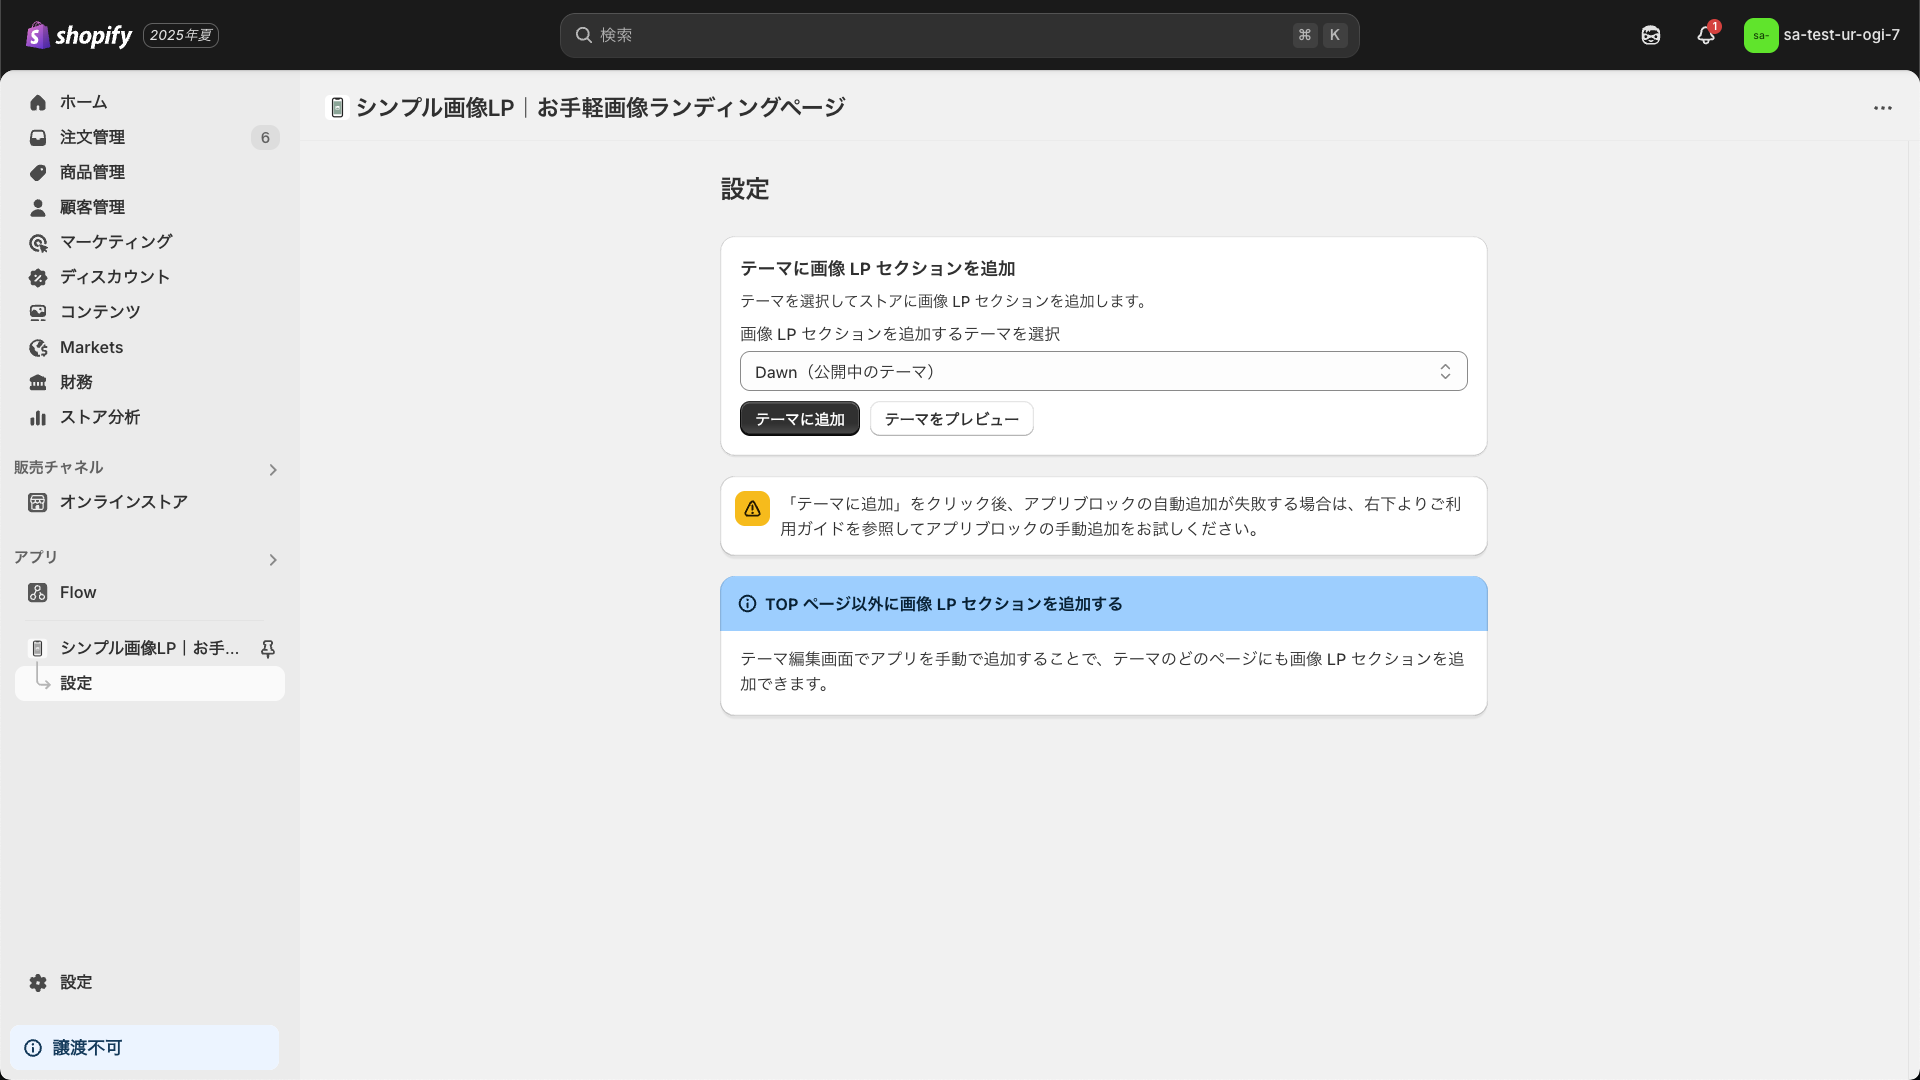The width and height of the screenshot is (1920, 1080).
Task: Open the マーケティング section
Action: 113,242
